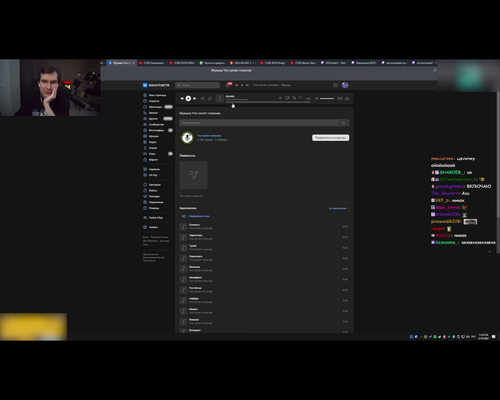This screenshot has height=400, width=500.
Task: Play track from the top header mini player
Action: click(242, 85)
